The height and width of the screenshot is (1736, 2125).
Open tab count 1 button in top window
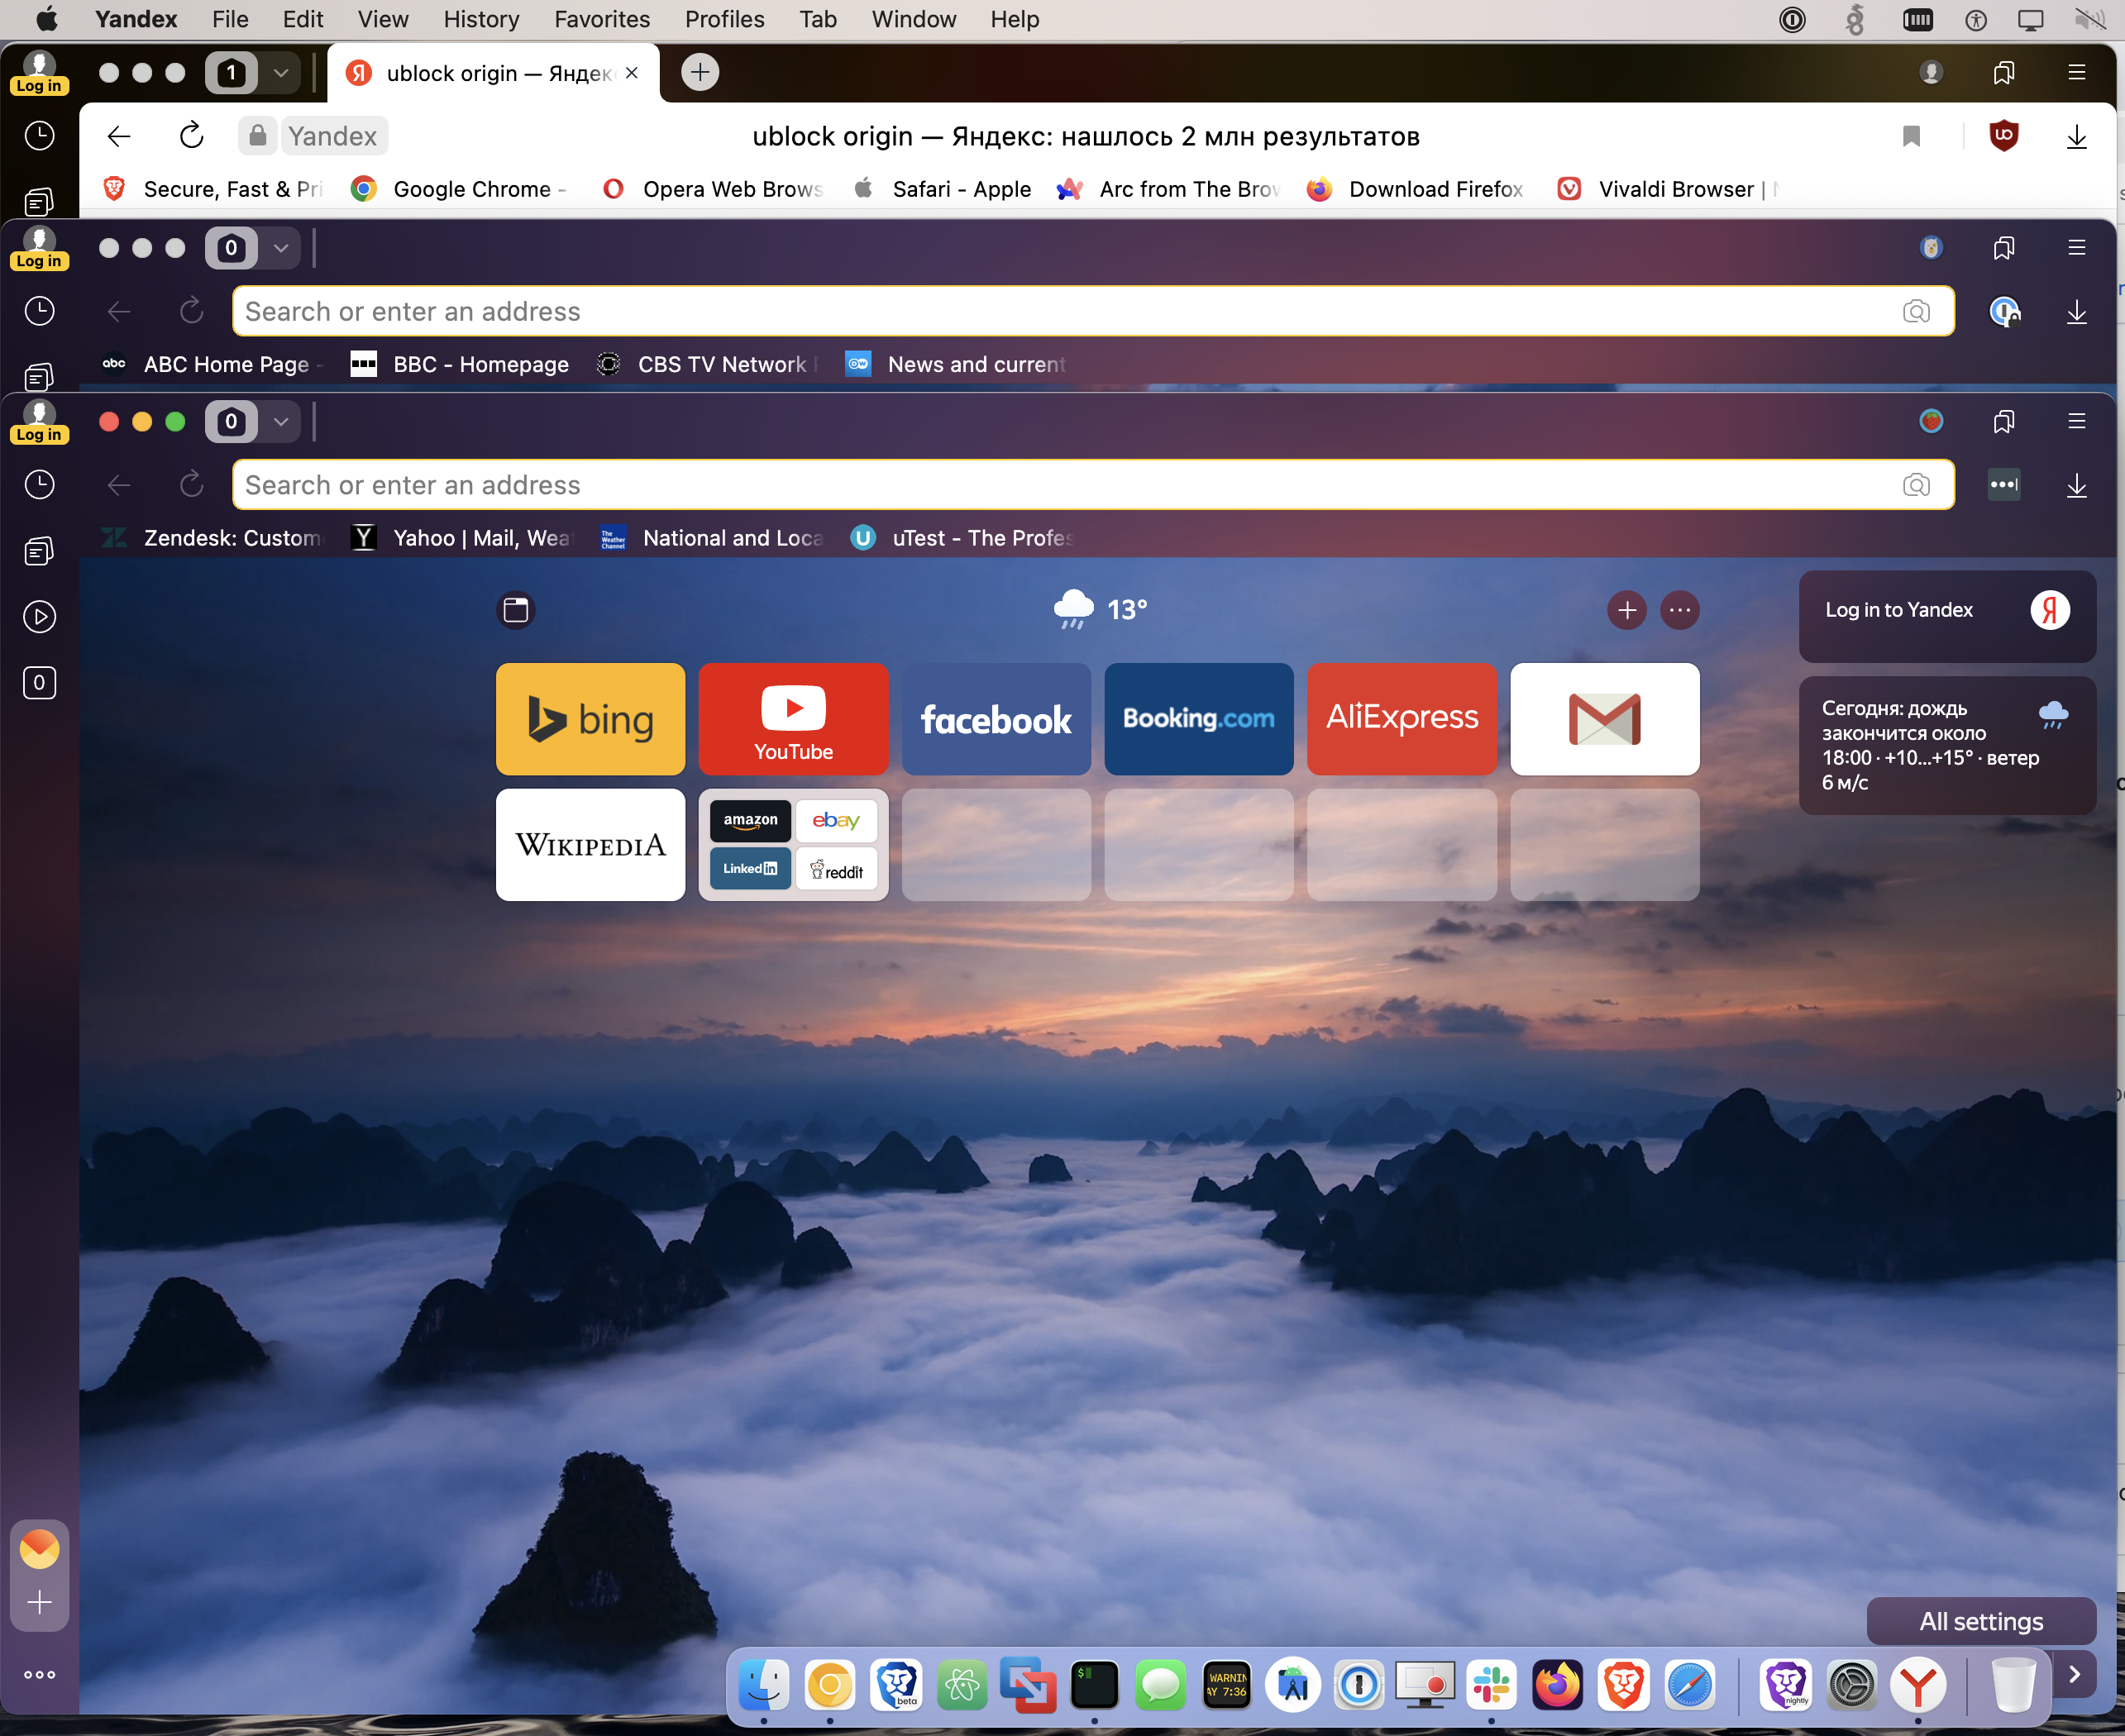pos(231,72)
